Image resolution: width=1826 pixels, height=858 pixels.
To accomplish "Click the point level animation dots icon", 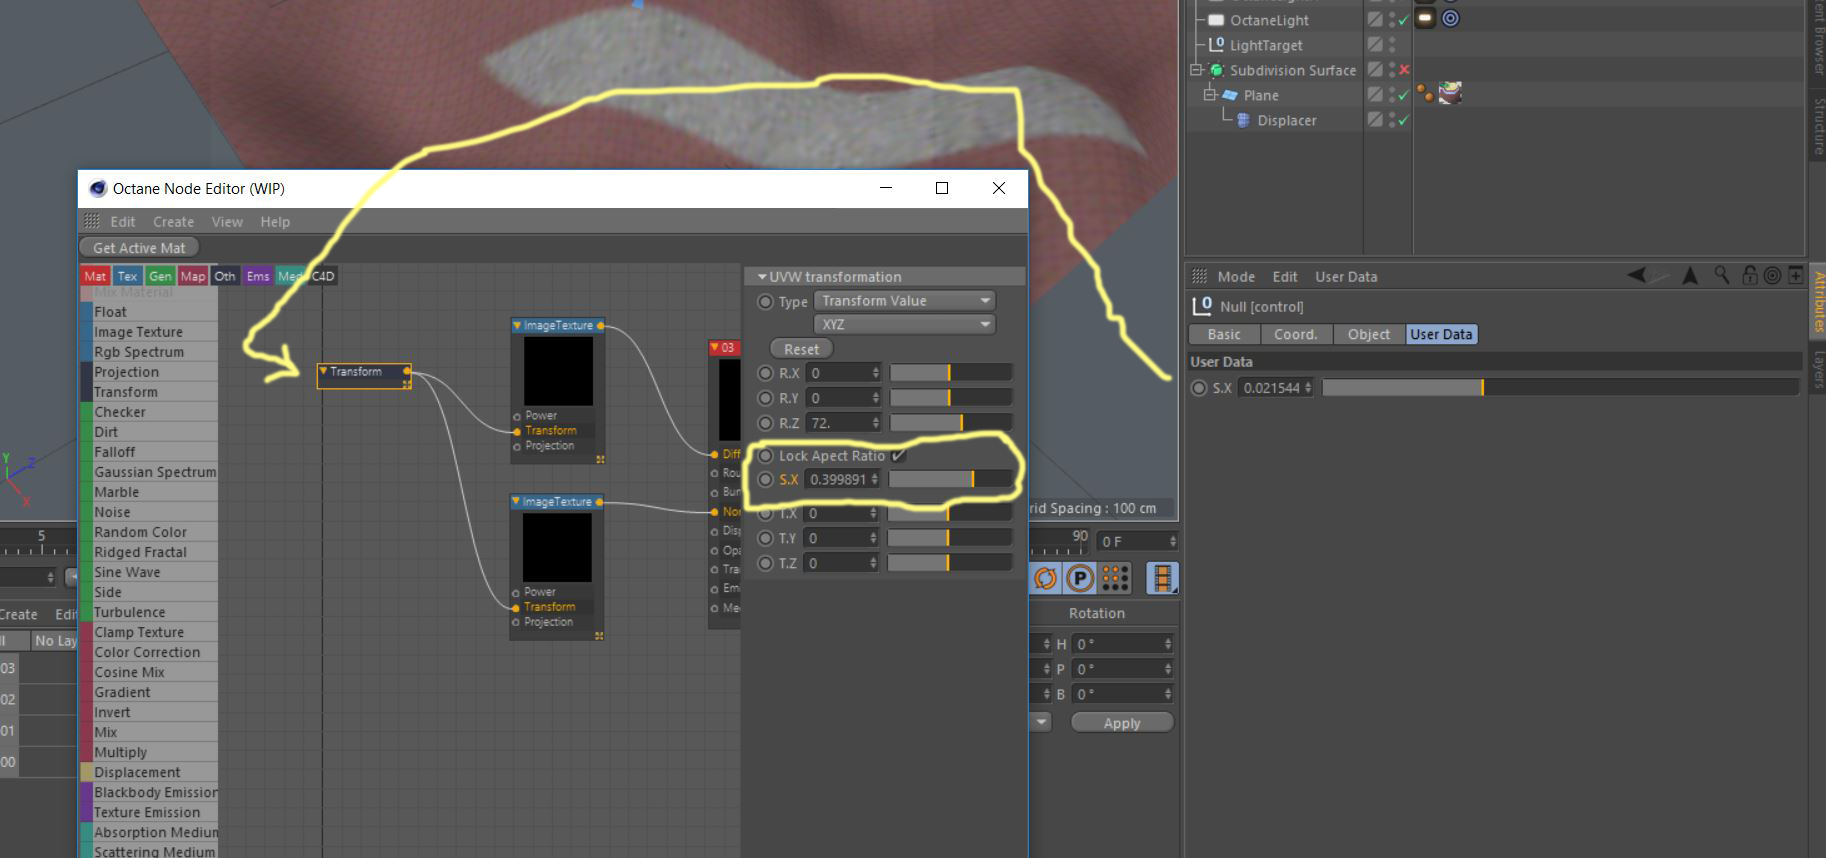I will point(1114,578).
